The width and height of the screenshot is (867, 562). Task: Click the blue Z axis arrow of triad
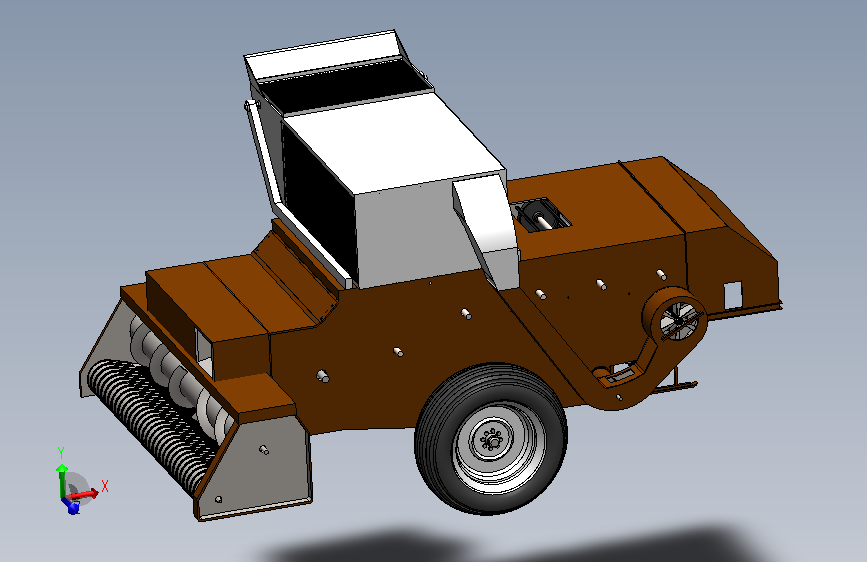pos(71,505)
